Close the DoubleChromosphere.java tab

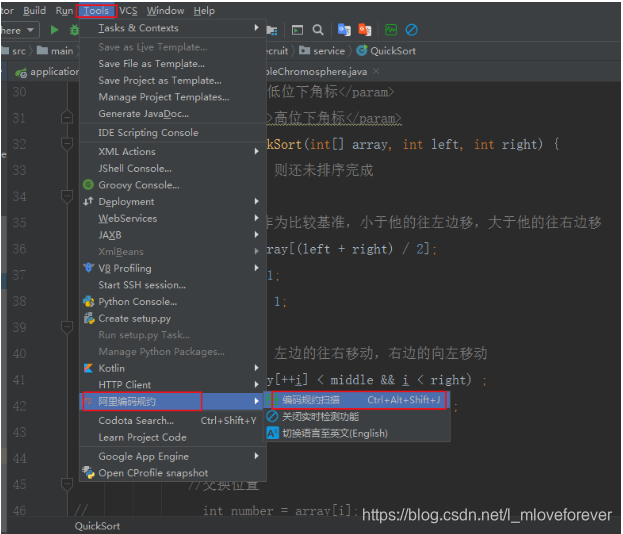[x=376, y=71]
